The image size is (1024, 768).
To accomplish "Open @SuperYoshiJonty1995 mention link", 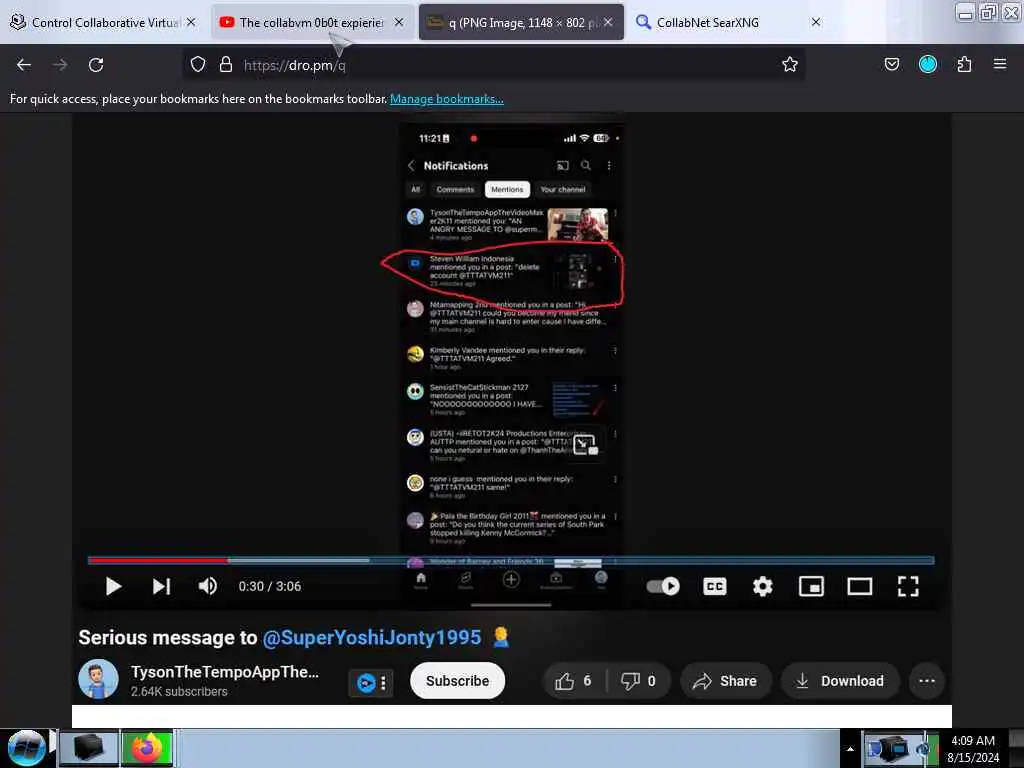I will click(372, 637).
